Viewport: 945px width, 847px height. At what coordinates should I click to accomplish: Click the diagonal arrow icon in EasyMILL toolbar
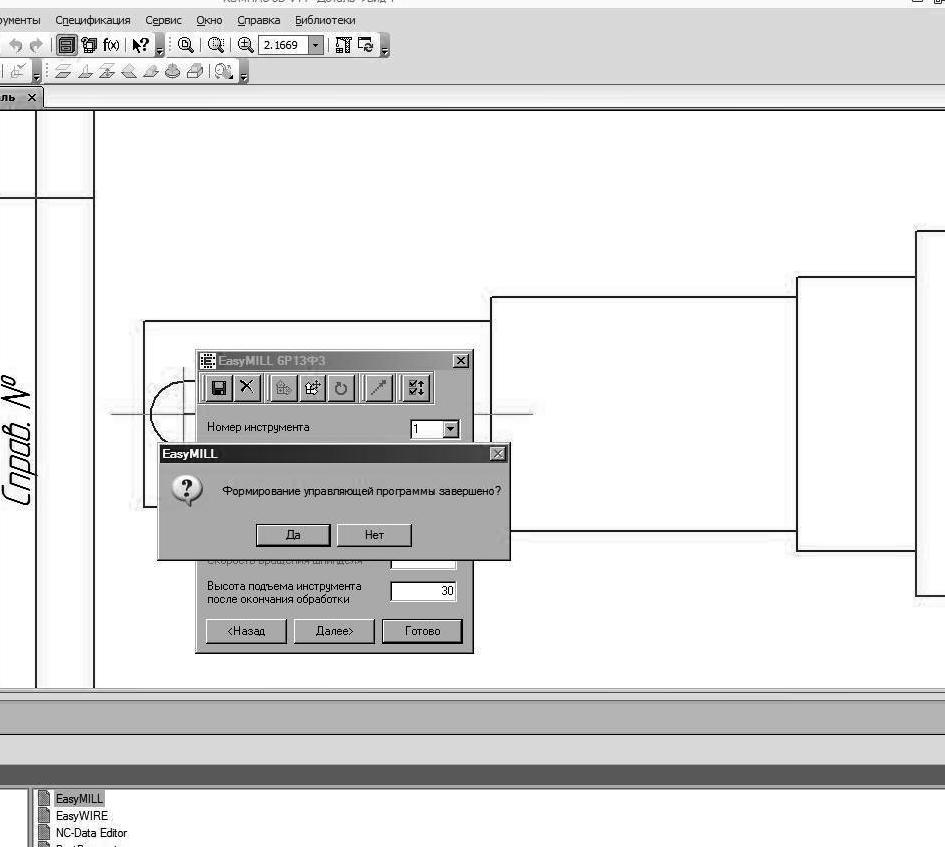tap(378, 388)
